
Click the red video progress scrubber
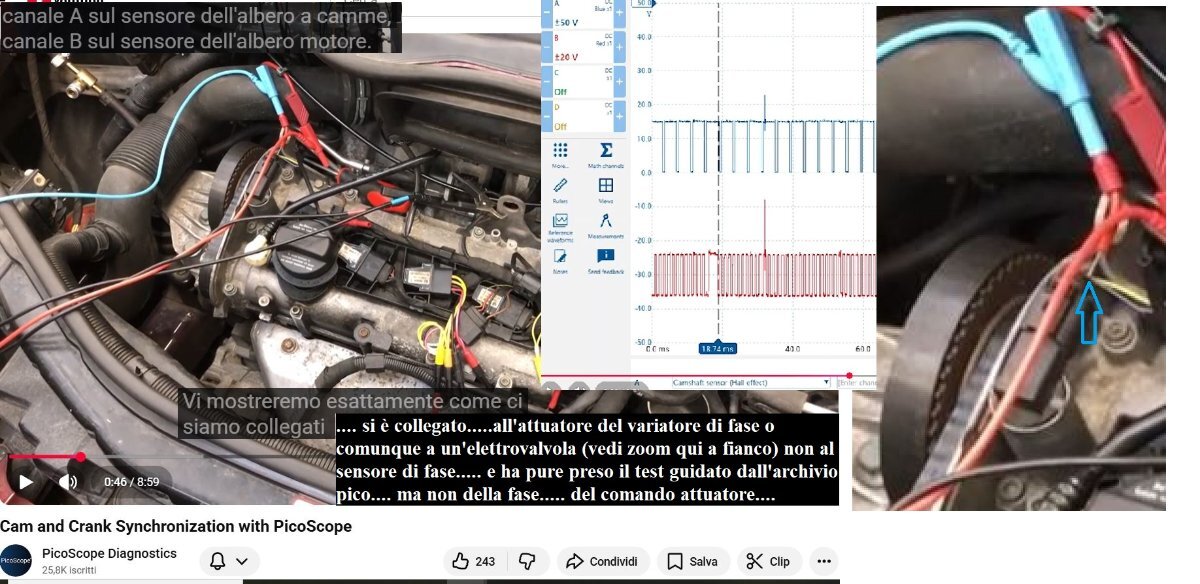pos(80,457)
